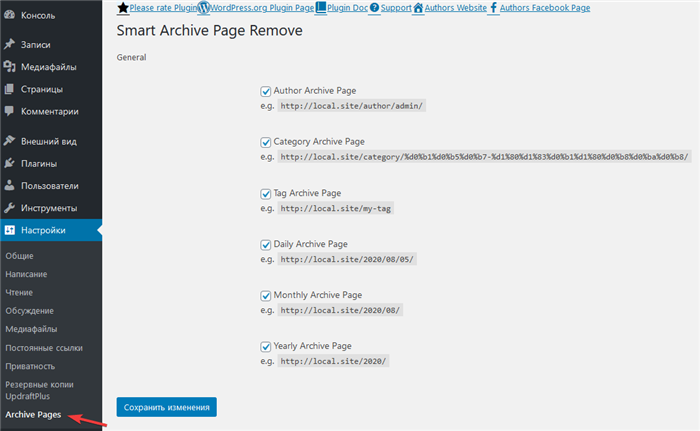This screenshot has height=431, width=700.
Task: Click the pages icon beside Страницы
Action: [9, 89]
